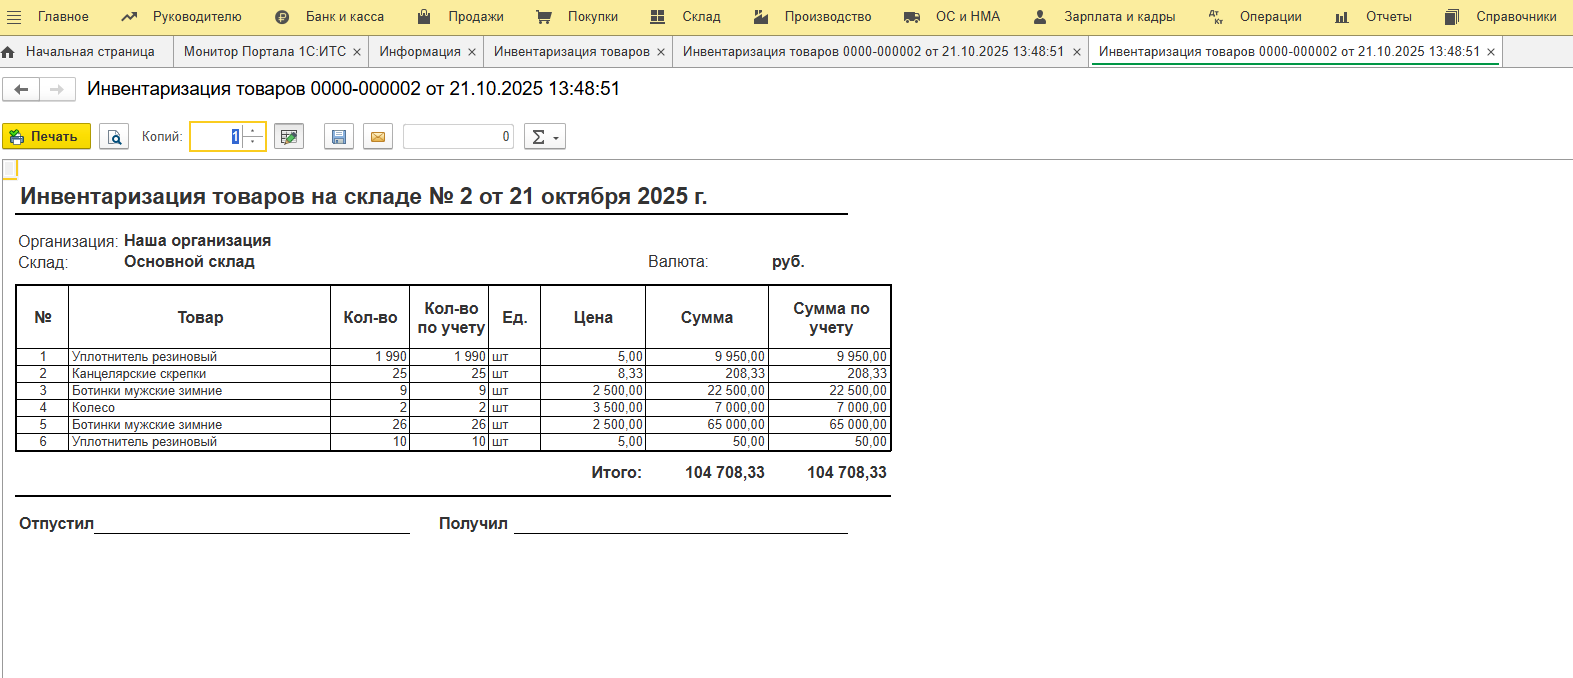This screenshot has height=678, width=1573.
Task: Click the send by email envelope icon
Action: pos(378,137)
